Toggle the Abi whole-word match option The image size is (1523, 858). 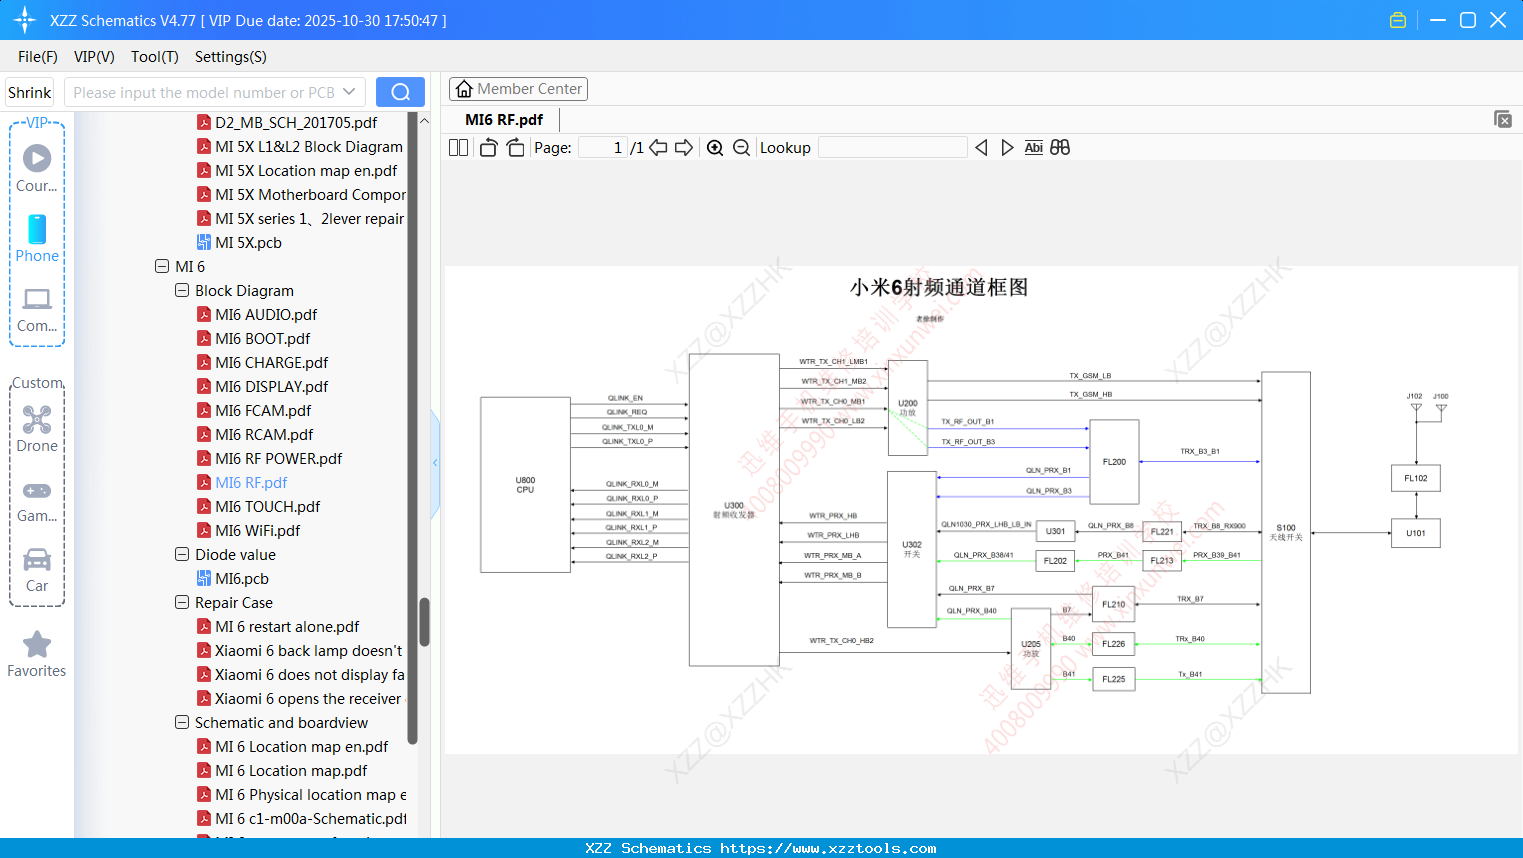point(1034,147)
